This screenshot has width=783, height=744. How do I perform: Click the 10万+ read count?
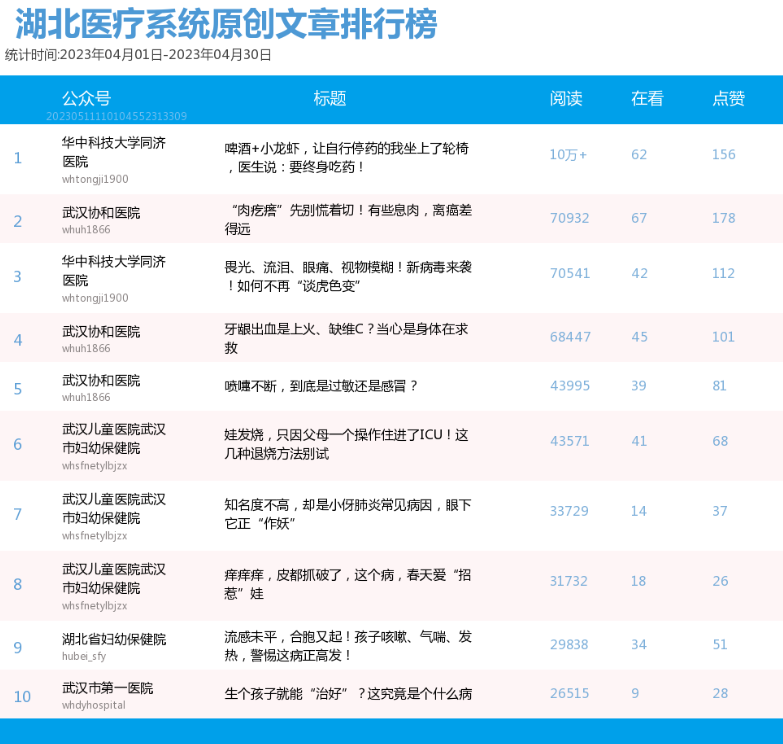[568, 155]
